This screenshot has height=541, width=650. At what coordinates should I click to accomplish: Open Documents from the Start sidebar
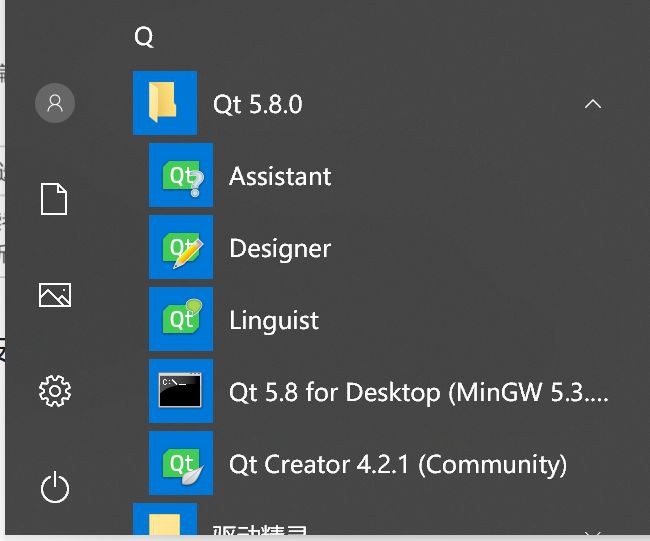(54, 198)
